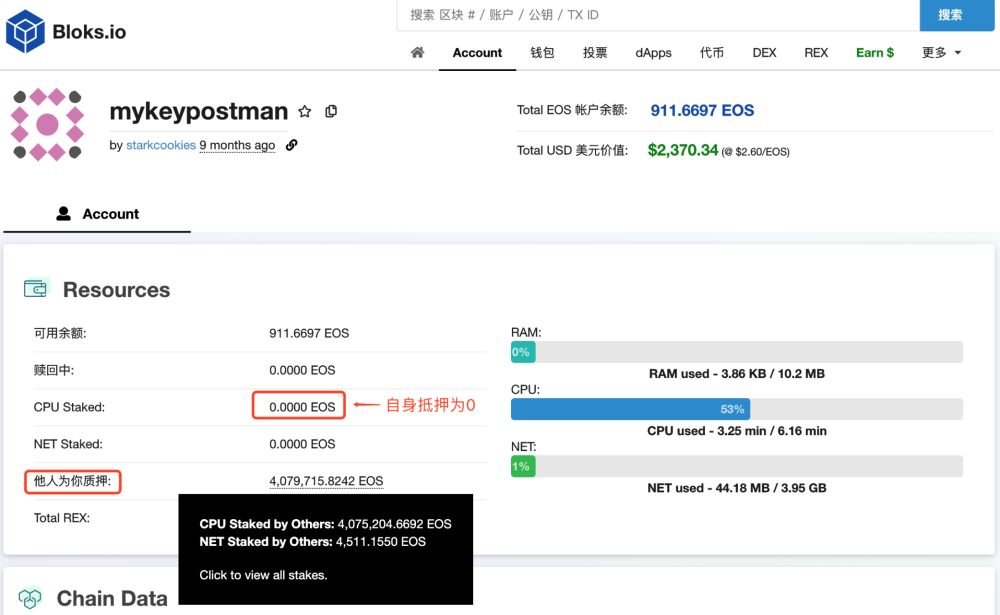This screenshot has width=1000, height=615.
Task: Open the 代币 navigation item
Action: coord(712,52)
